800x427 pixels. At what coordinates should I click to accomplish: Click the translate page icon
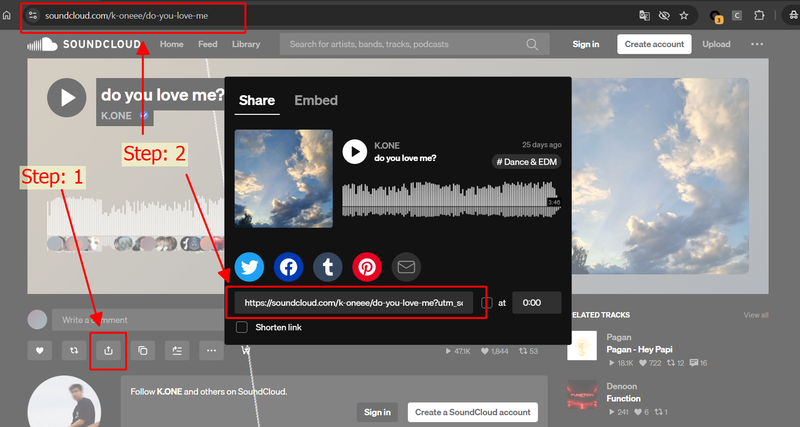tap(644, 15)
